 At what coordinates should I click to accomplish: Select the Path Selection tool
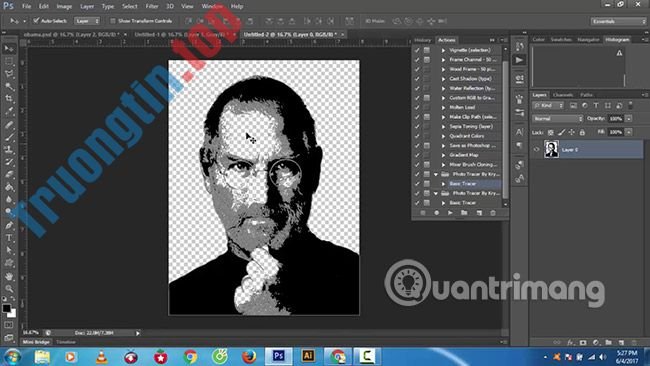[x=9, y=250]
